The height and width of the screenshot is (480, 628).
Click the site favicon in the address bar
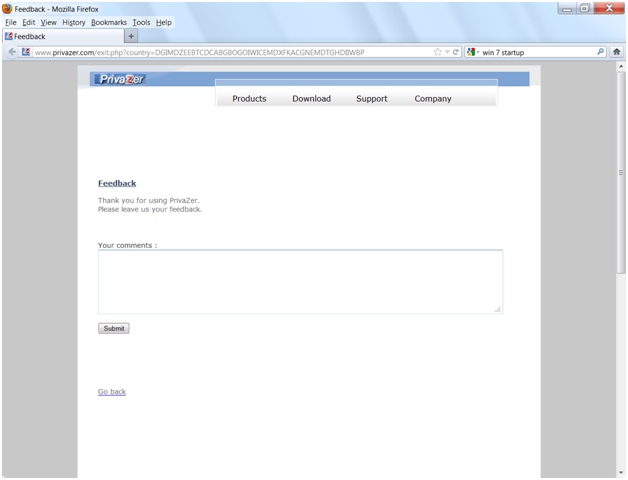26,52
